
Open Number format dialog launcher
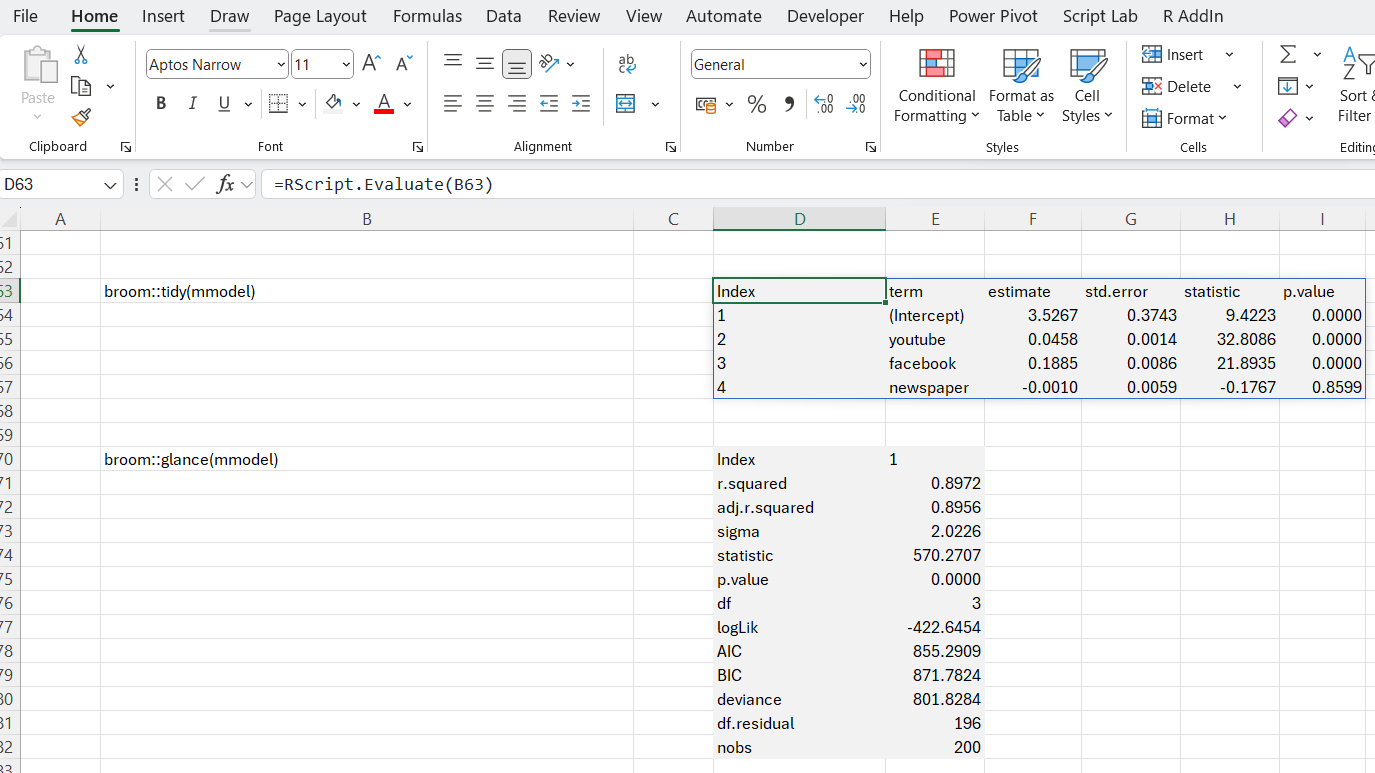tap(871, 147)
